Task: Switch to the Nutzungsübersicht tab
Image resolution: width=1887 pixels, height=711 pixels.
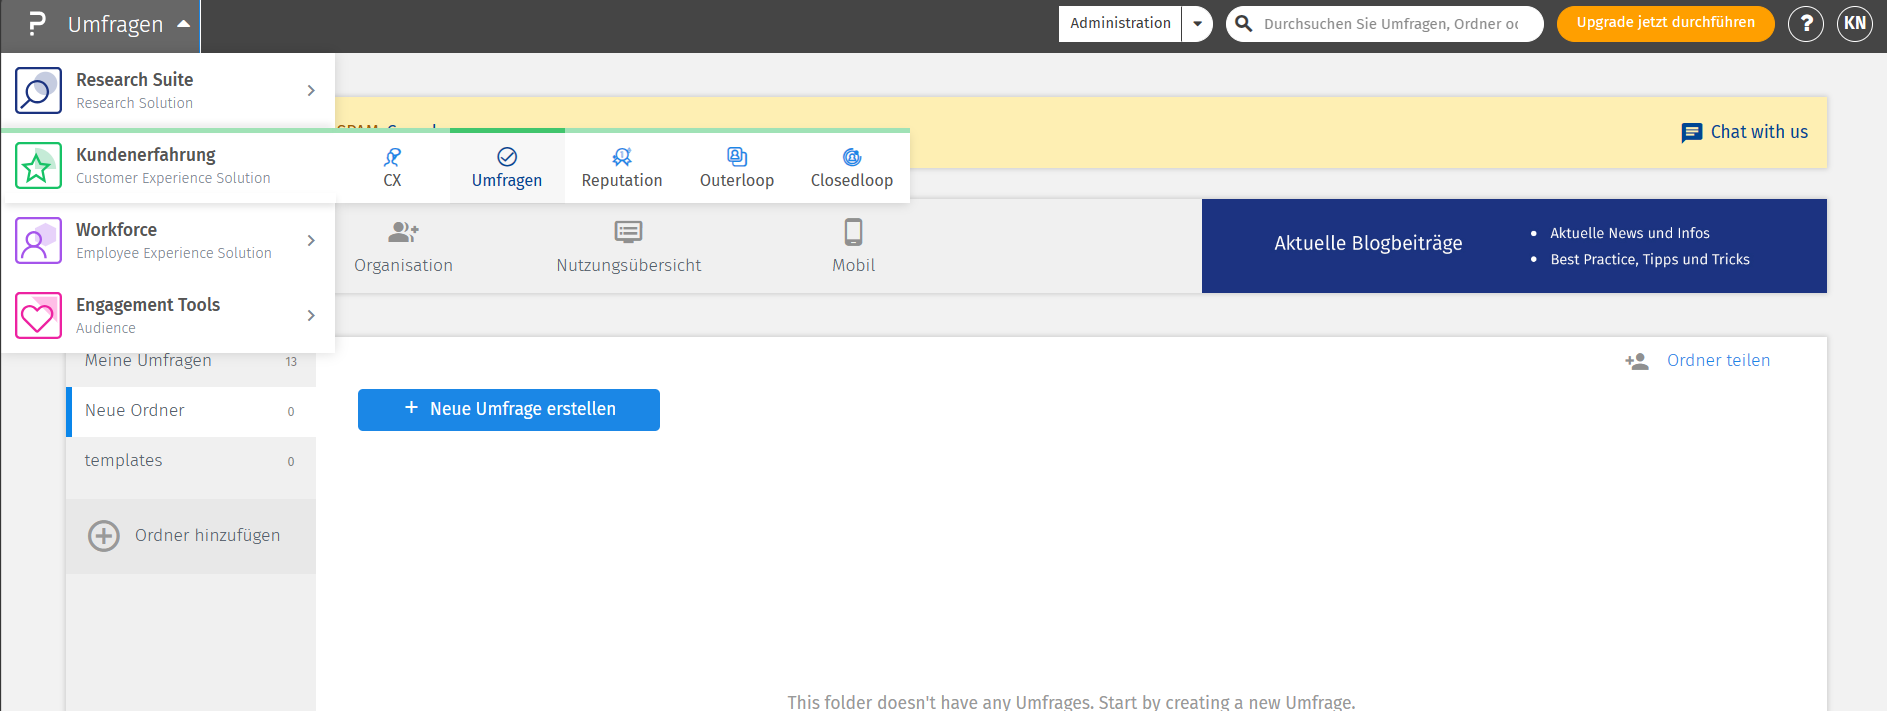Action: (628, 246)
